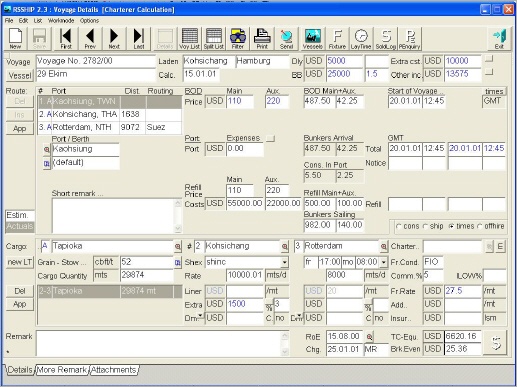Viewport: 517px width, 387px height.
Task: Switch to the More Remark tab
Action: coord(62,370)
